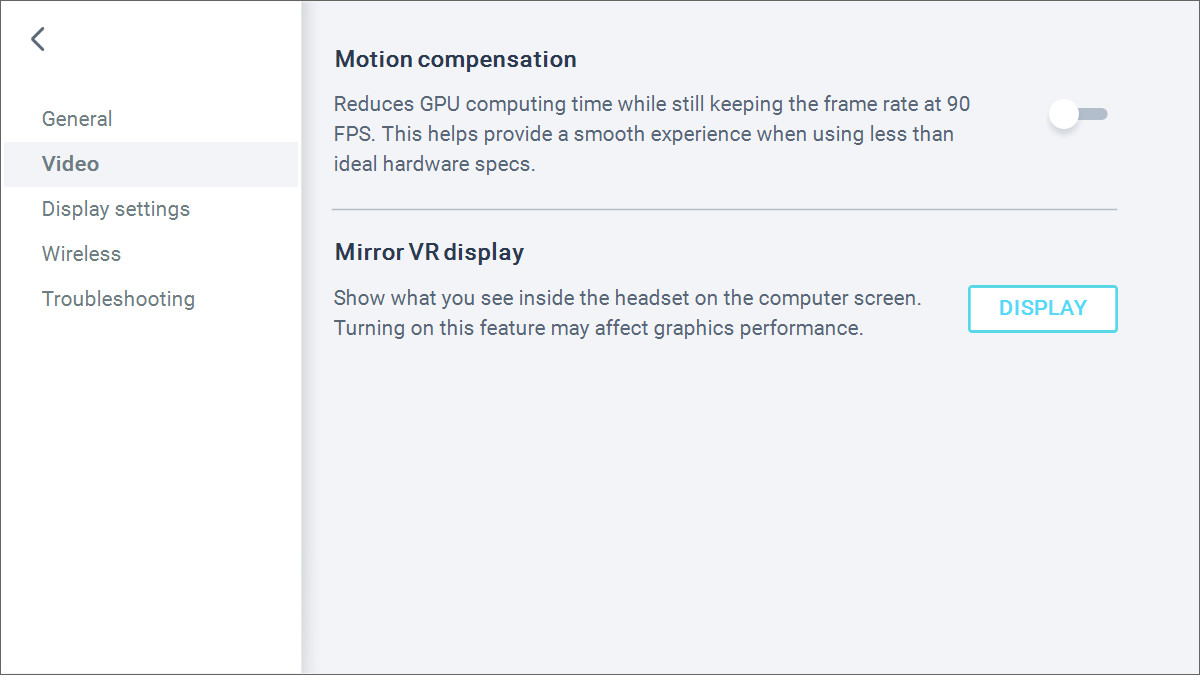Show headset view on computer screen via DISPLAY
The height and width of the screenshot is (675, 1200).
[1042, 308]
